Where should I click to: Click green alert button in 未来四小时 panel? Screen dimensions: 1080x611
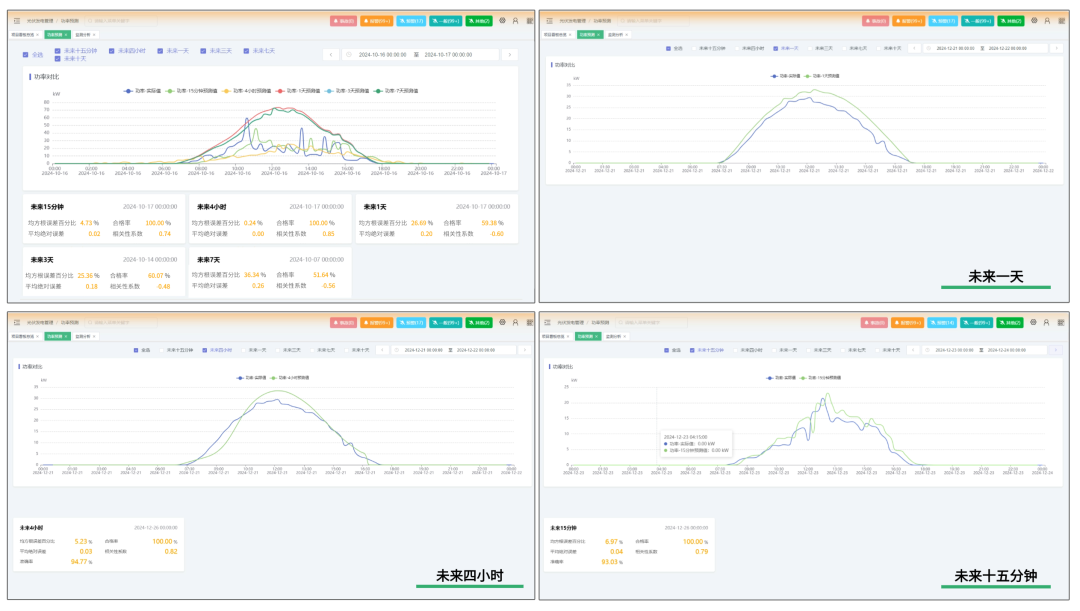[479, 322]
